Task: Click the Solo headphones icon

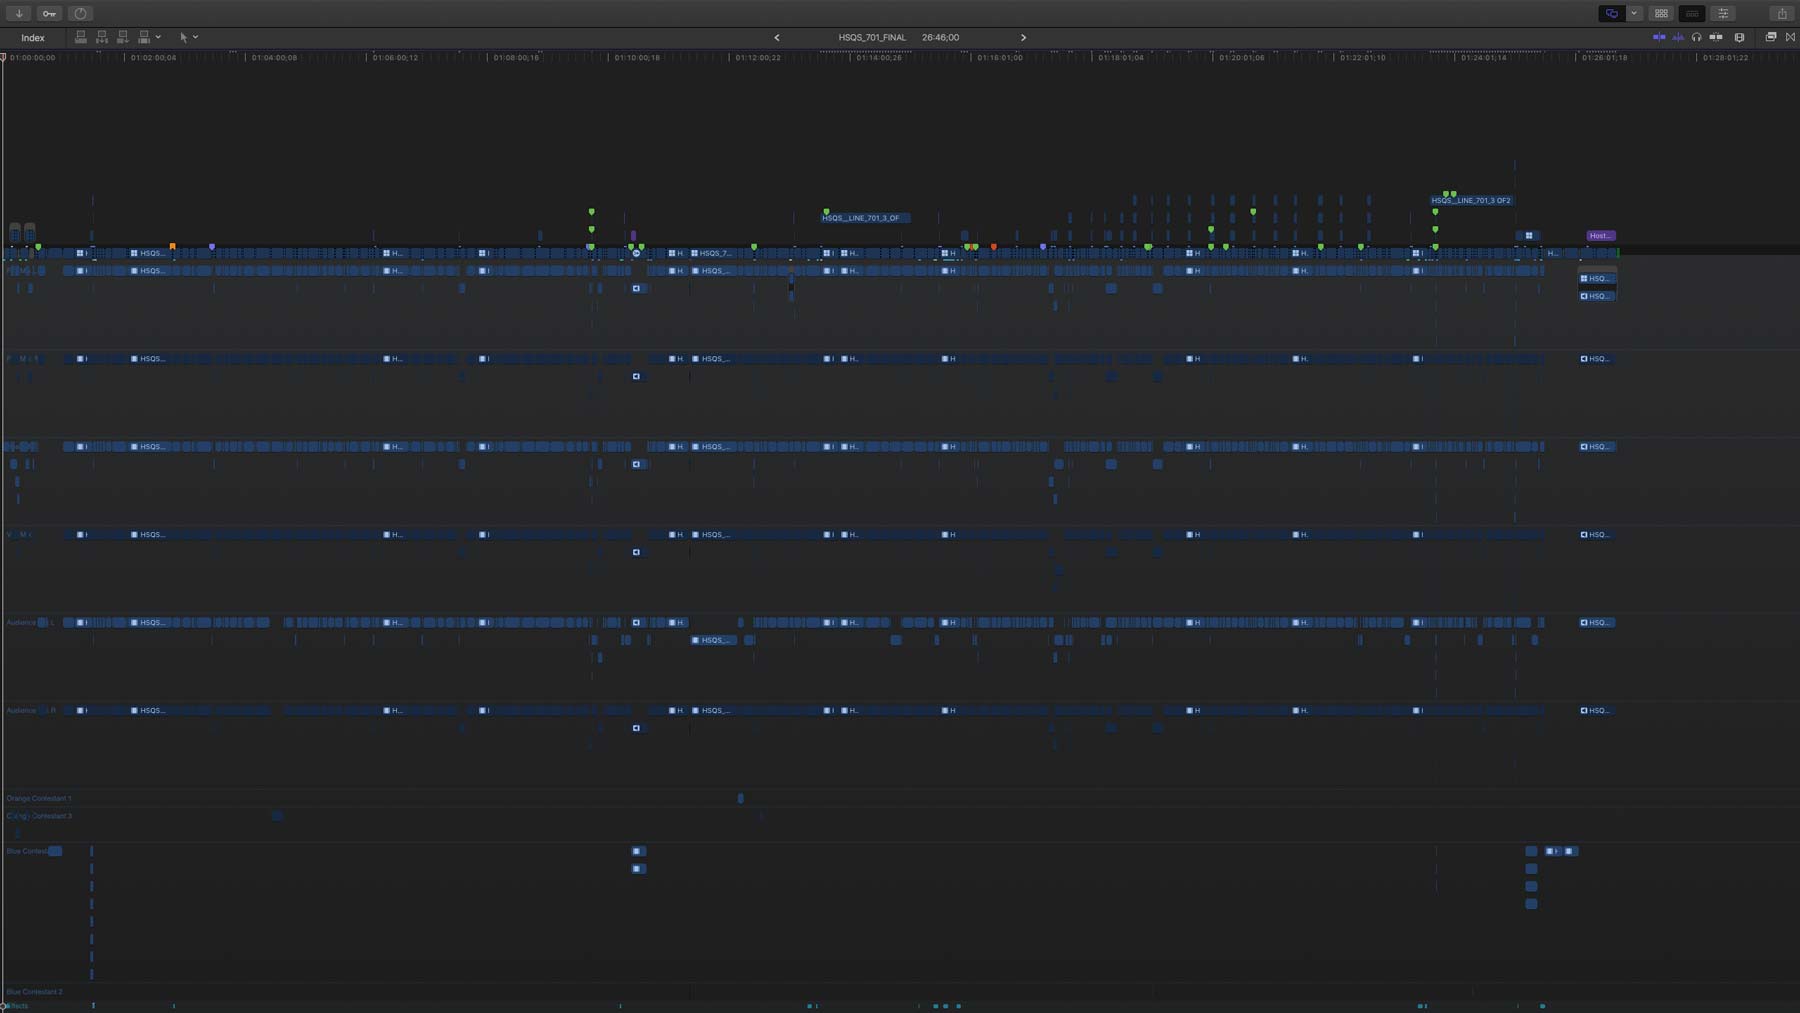Action: 1697,37
